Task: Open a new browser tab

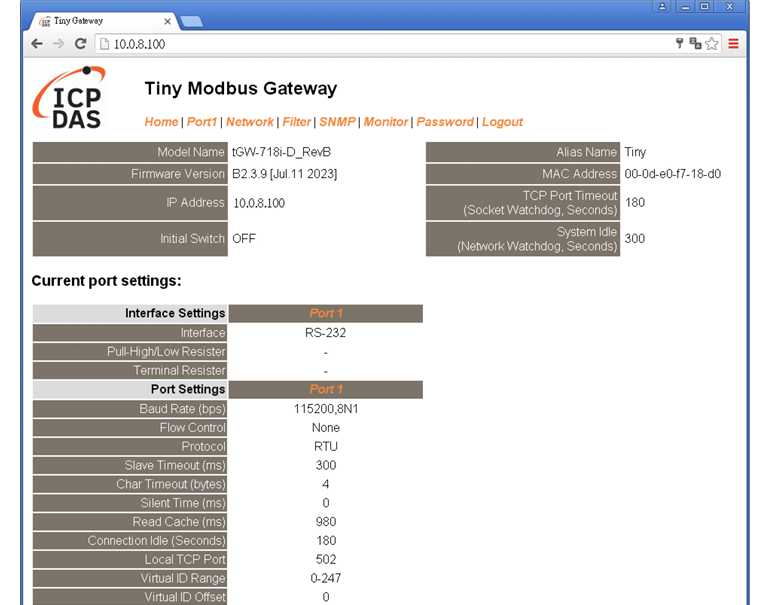Action: click(192, 21)
